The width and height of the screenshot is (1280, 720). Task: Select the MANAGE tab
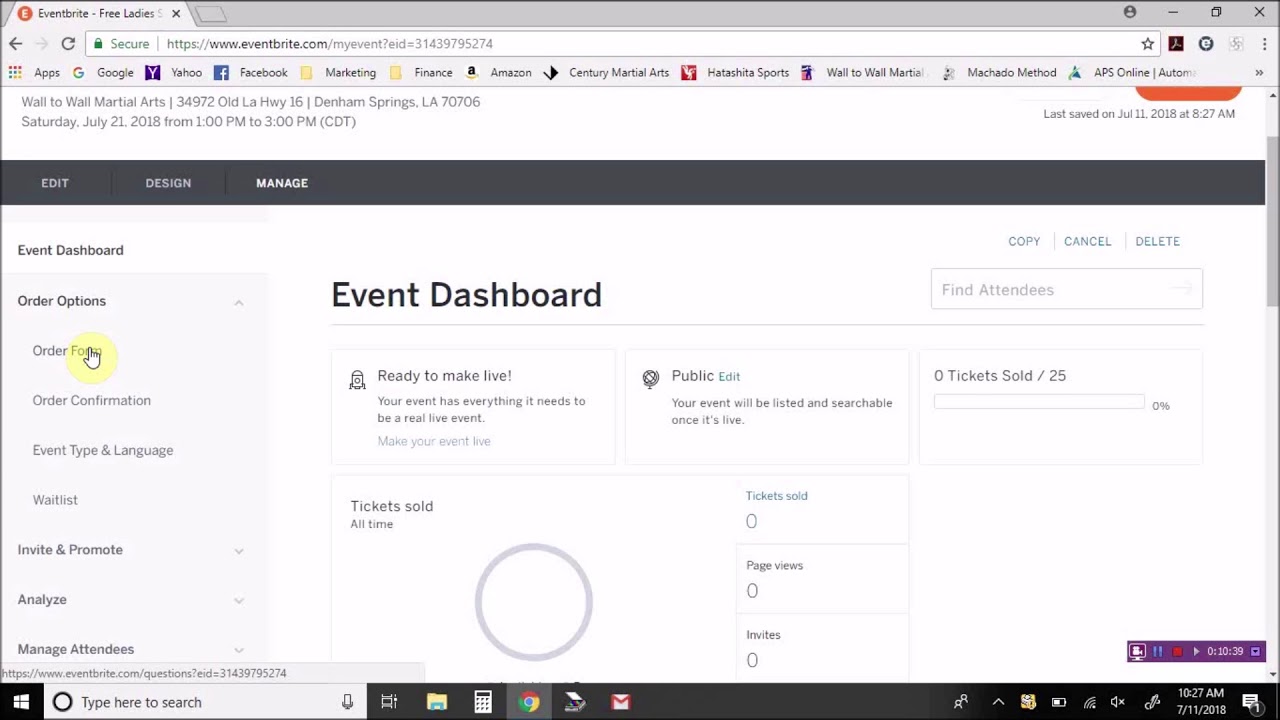(x=282, y=183)
